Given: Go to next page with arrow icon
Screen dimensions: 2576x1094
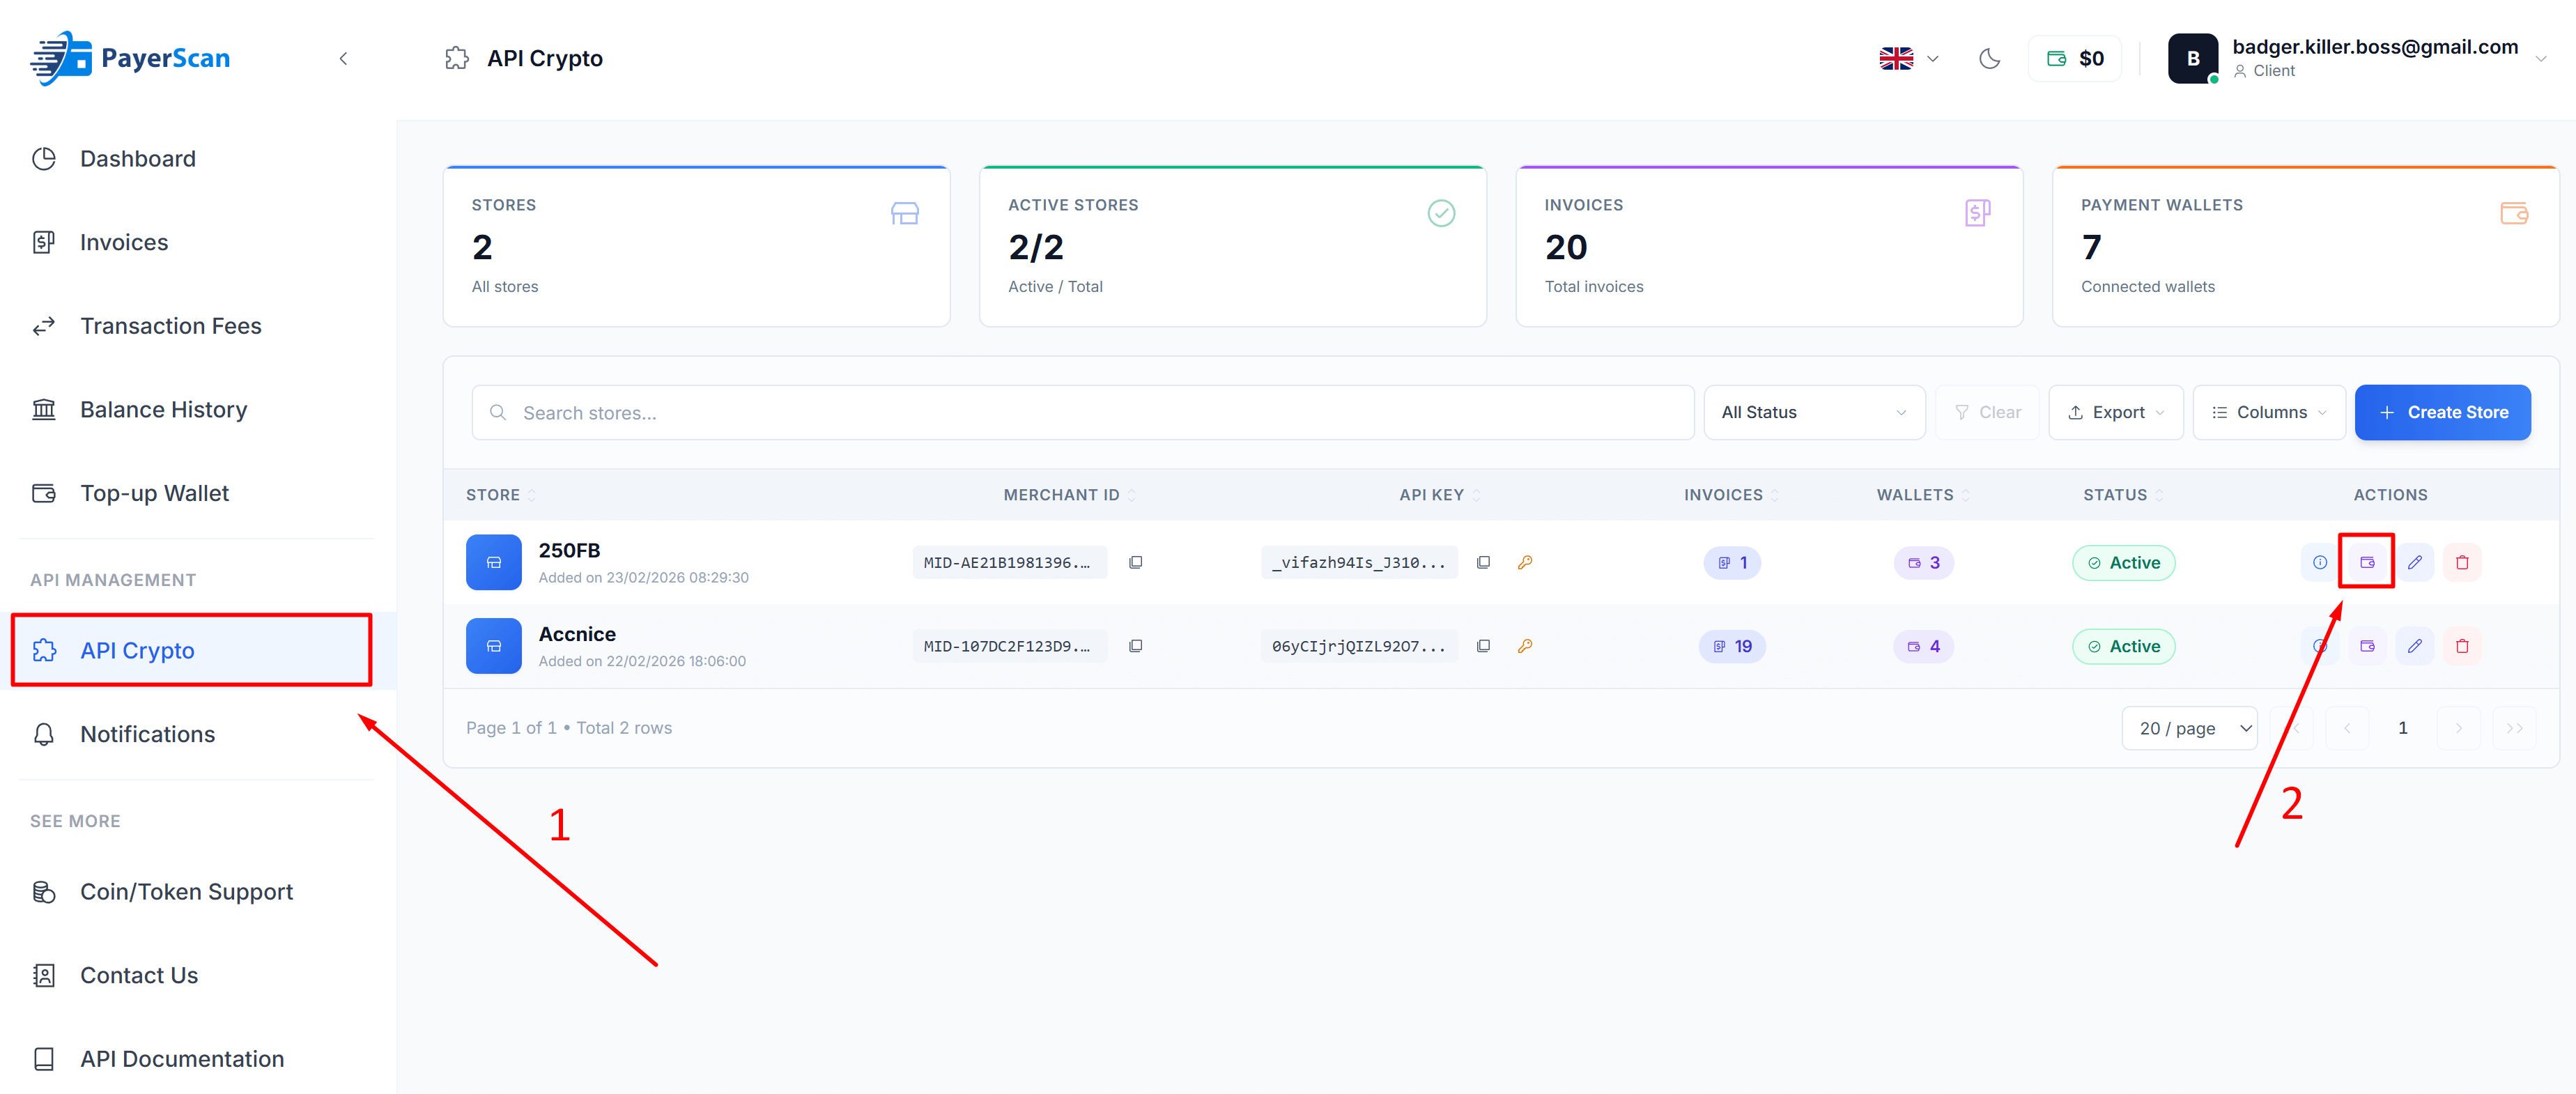Looking at the screenshot, I should [x=2458, y=728].
